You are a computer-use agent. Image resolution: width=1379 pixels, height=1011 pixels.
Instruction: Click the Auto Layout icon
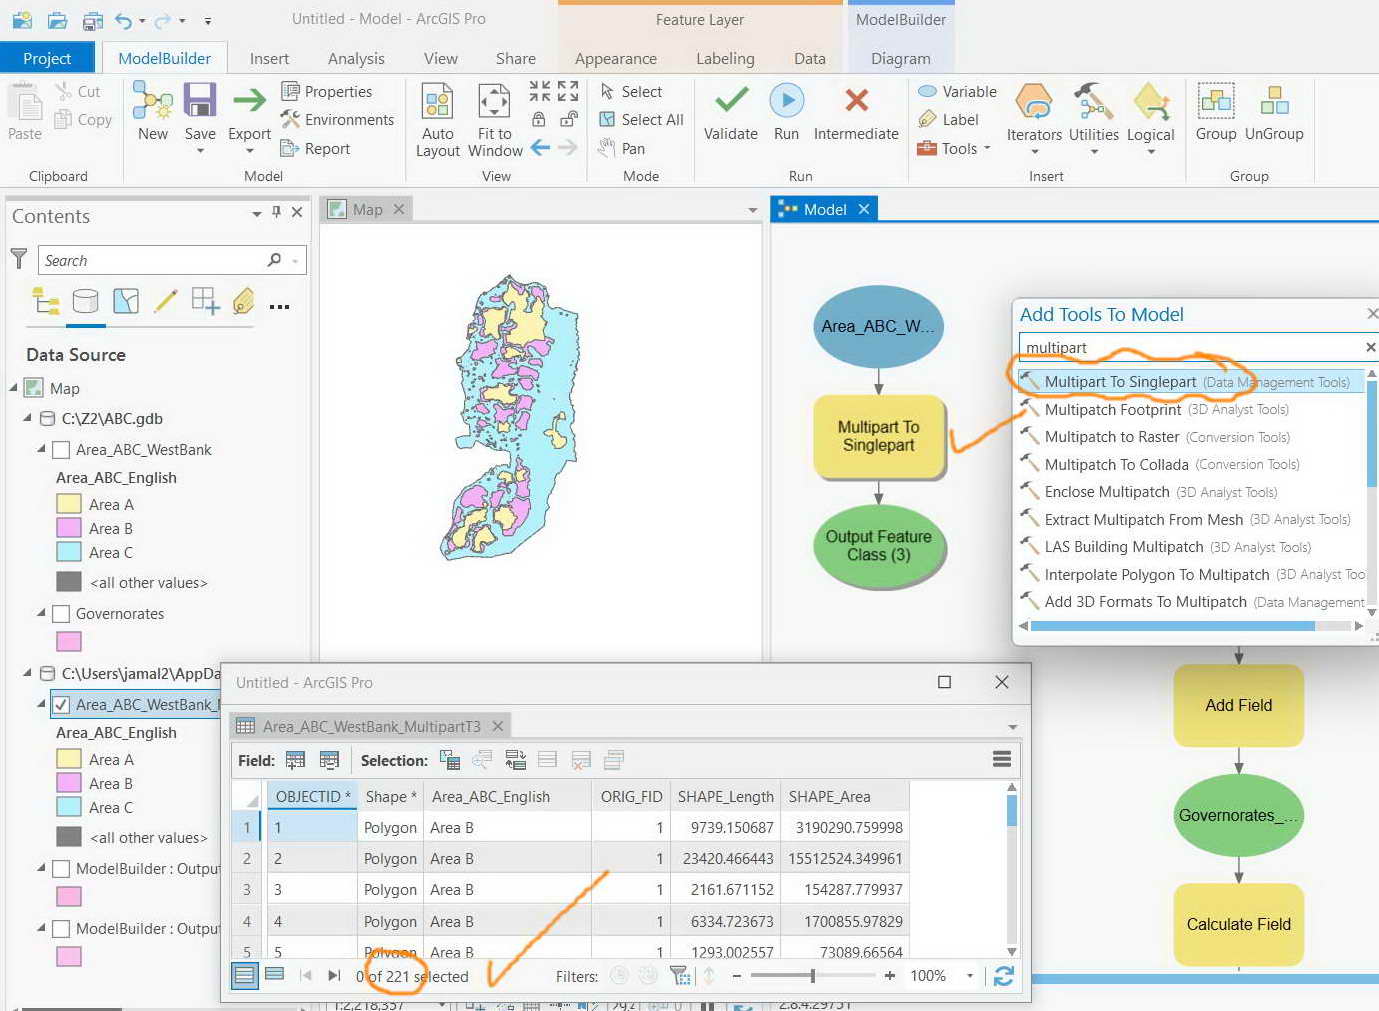pos(437,102)
